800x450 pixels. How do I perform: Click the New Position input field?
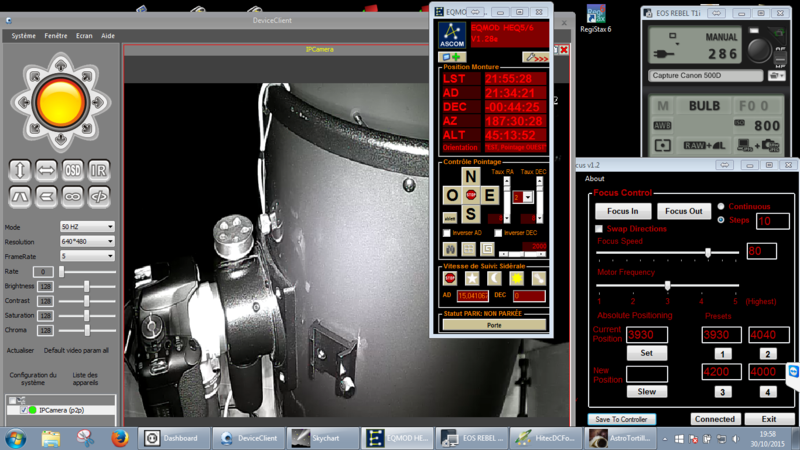pyautogui.click(x=646, y=373)
